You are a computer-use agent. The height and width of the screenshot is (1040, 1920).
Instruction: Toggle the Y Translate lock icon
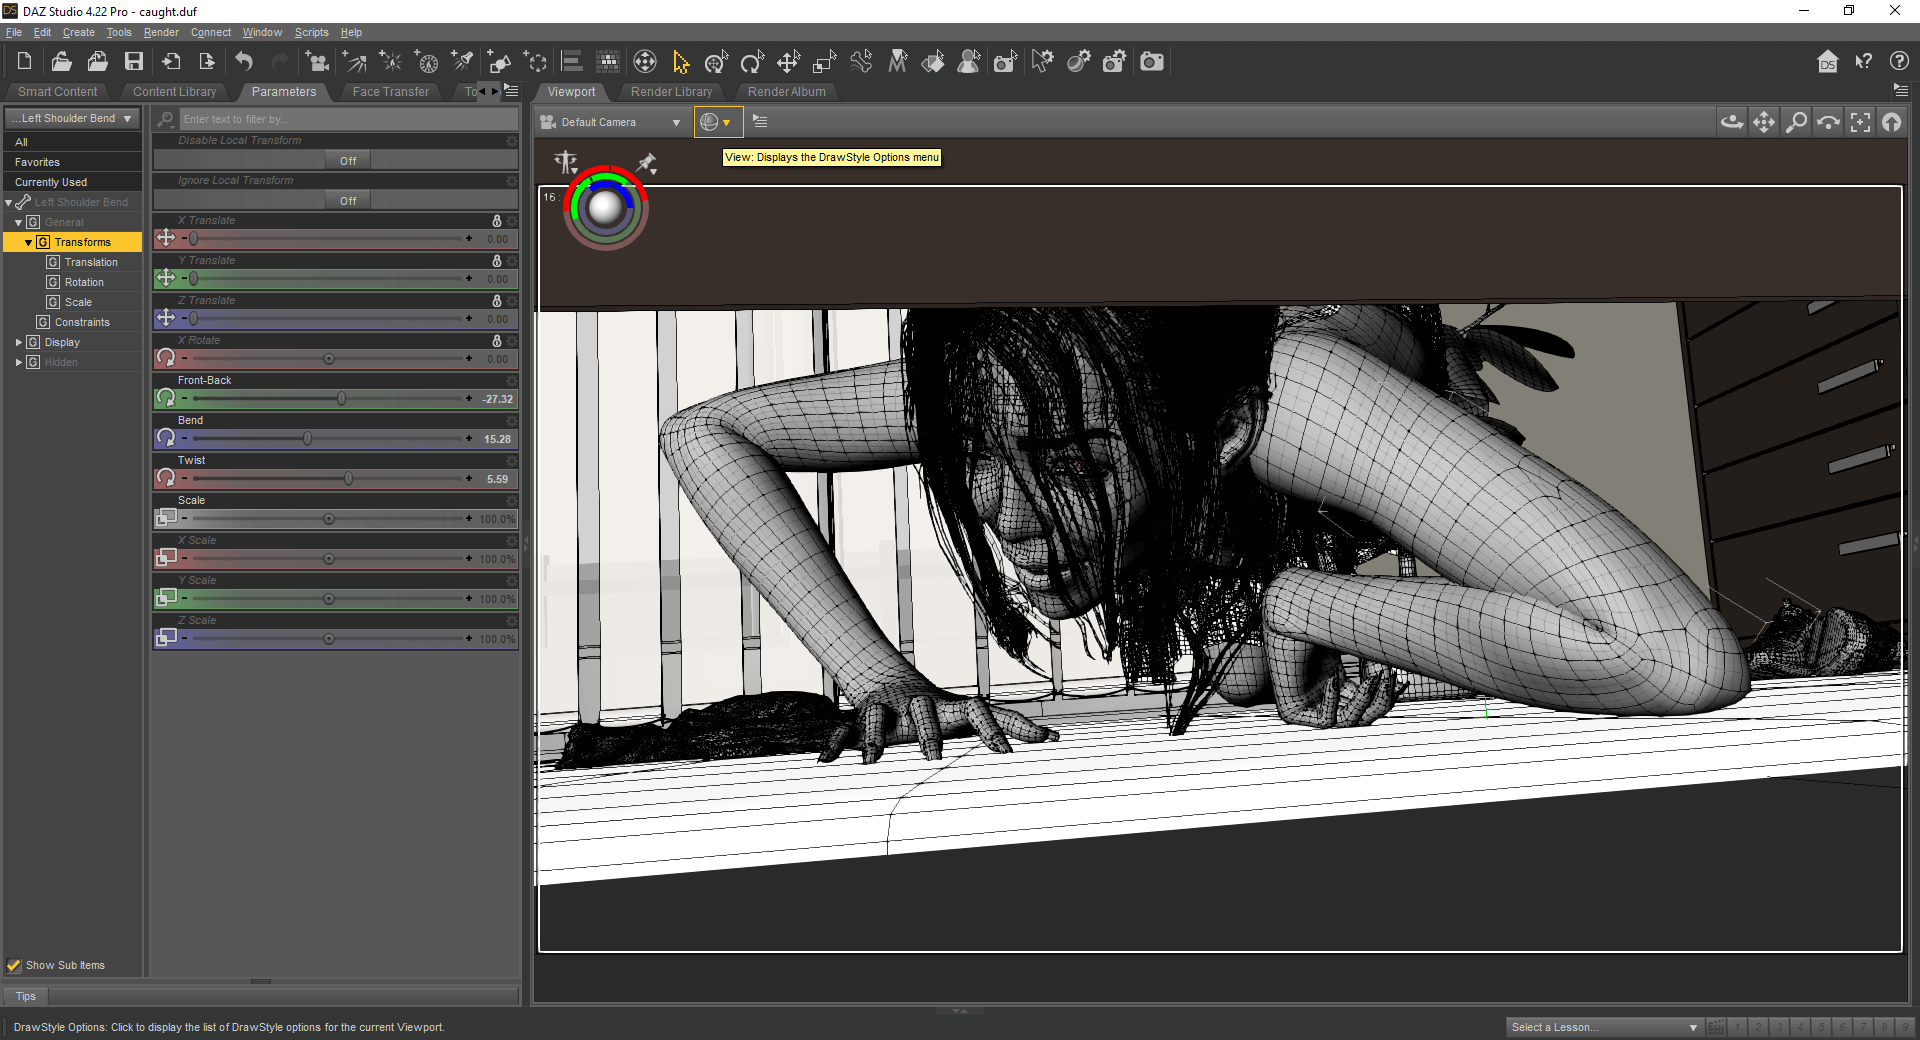(497, 261)
